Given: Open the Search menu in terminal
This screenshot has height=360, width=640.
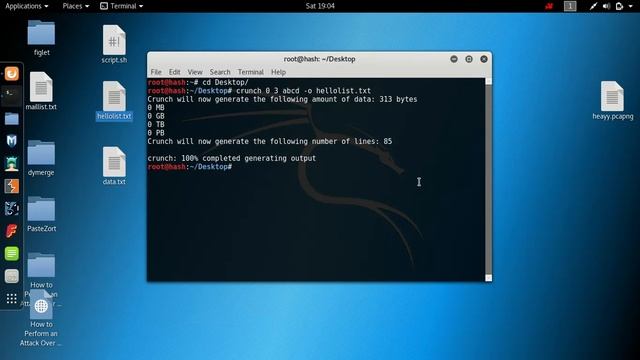Looking at the screenshot, I should (220, 72).
